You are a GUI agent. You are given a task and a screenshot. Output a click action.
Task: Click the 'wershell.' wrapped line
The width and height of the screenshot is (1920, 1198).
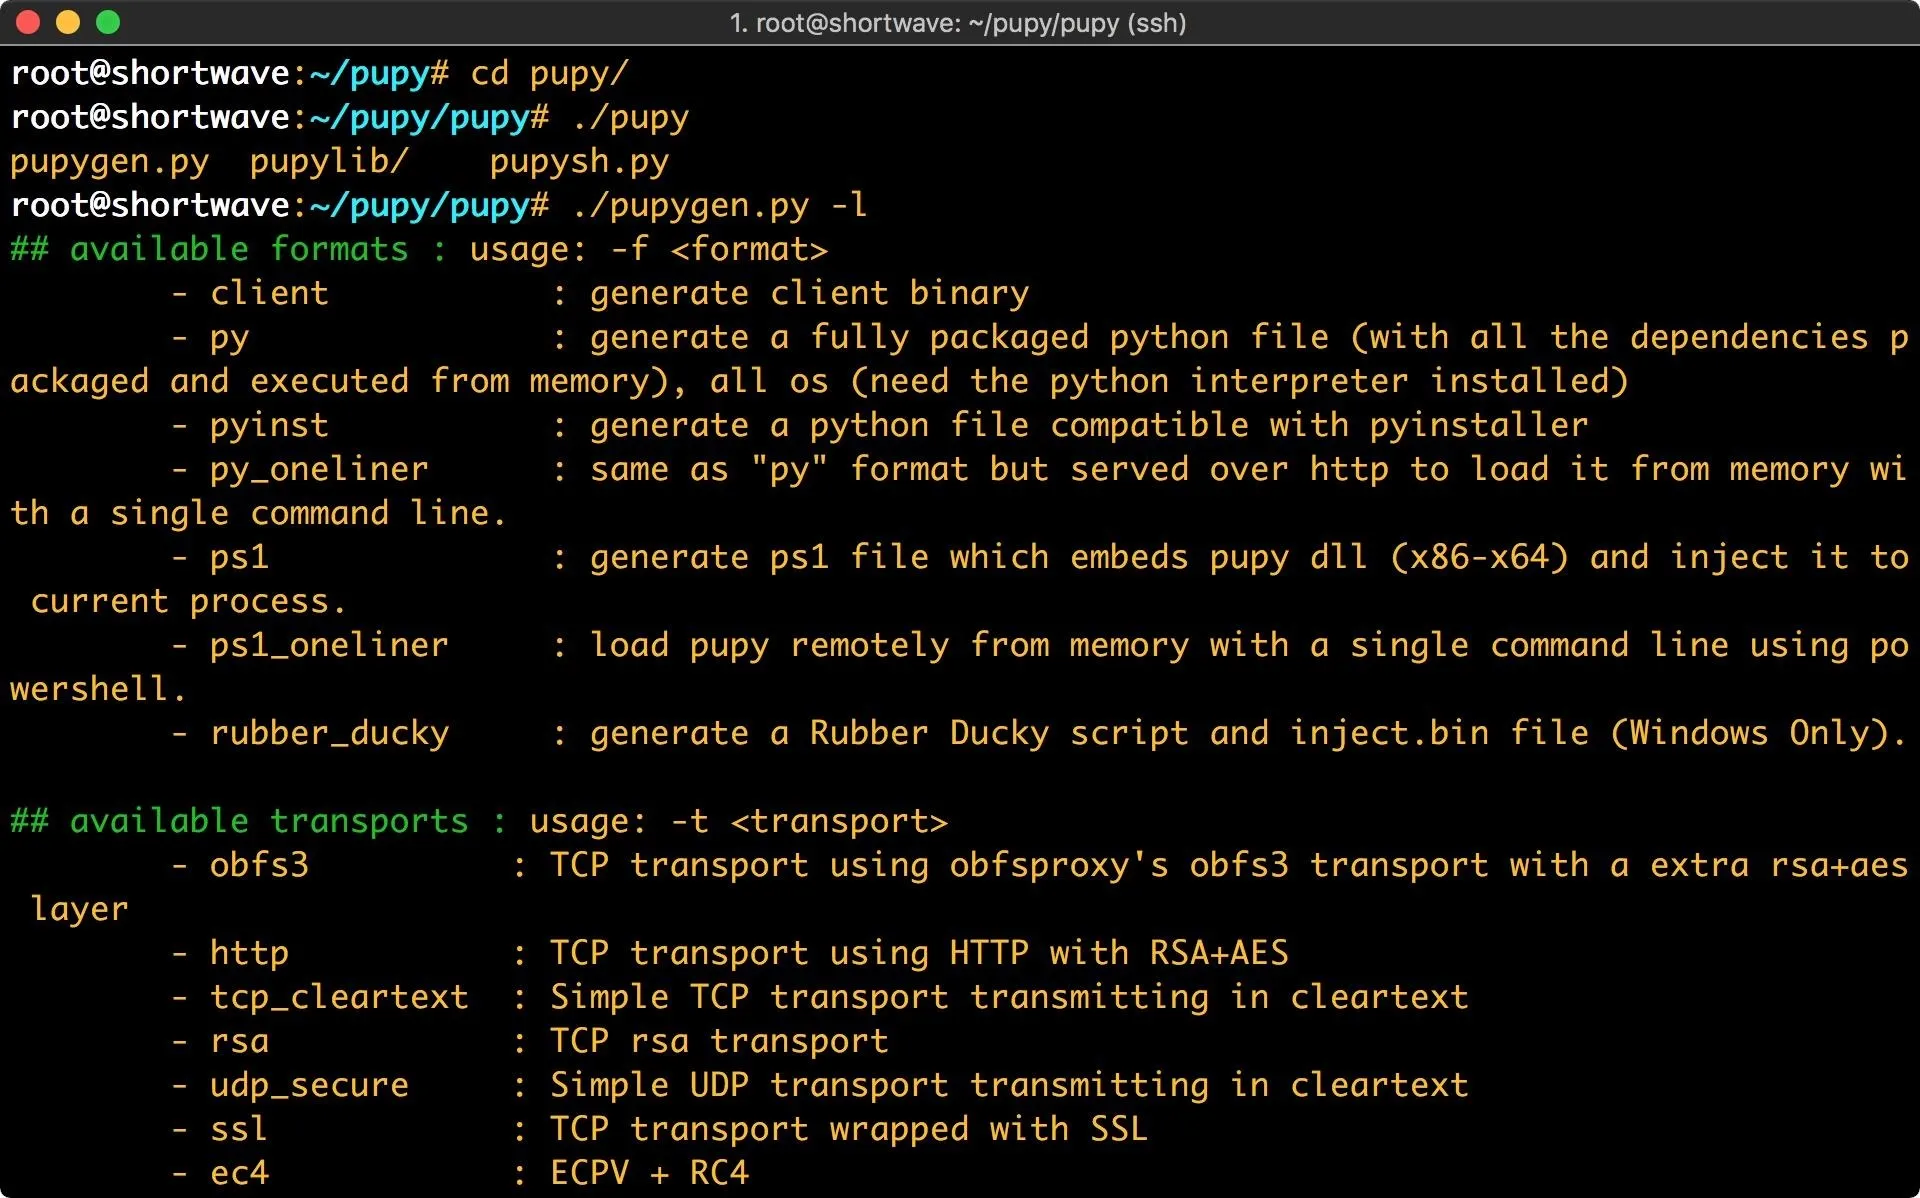tap(99, 690)
